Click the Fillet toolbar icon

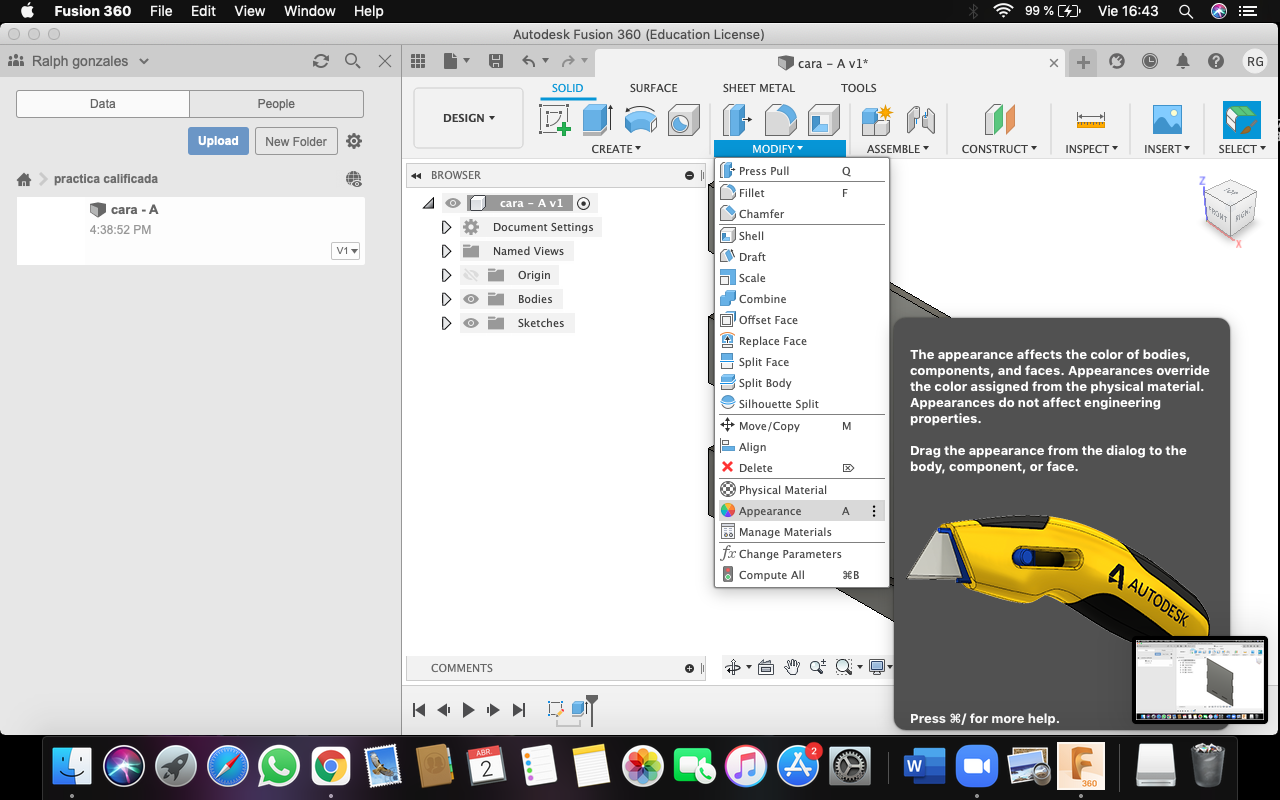pos(781,120)
